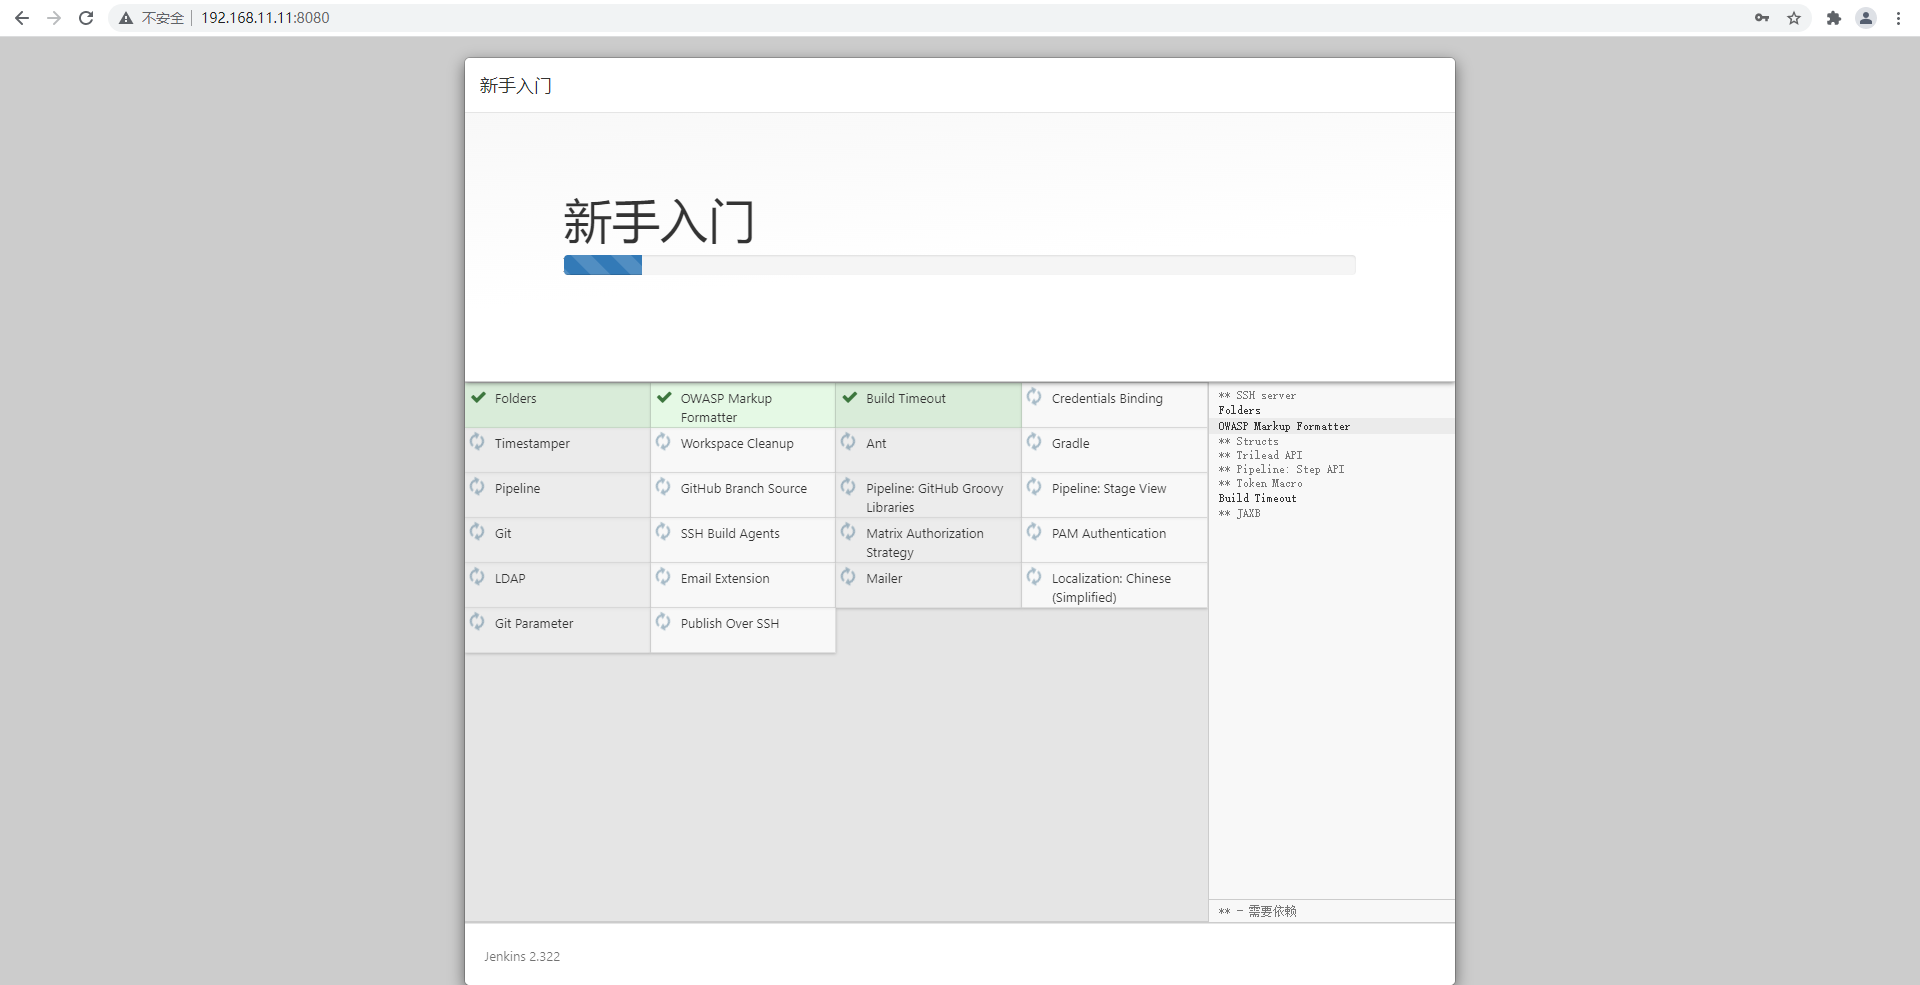The width and height of the screenshot is (1920, 985).
Task: Click the browser back arrow
Action: 22,18
